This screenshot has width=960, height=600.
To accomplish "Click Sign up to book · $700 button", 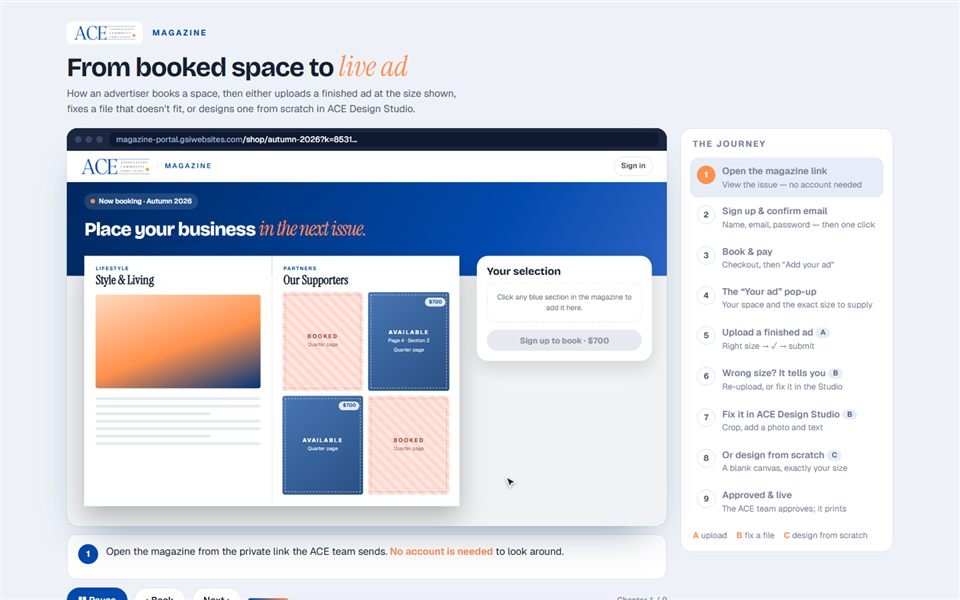I will (564, 340).
